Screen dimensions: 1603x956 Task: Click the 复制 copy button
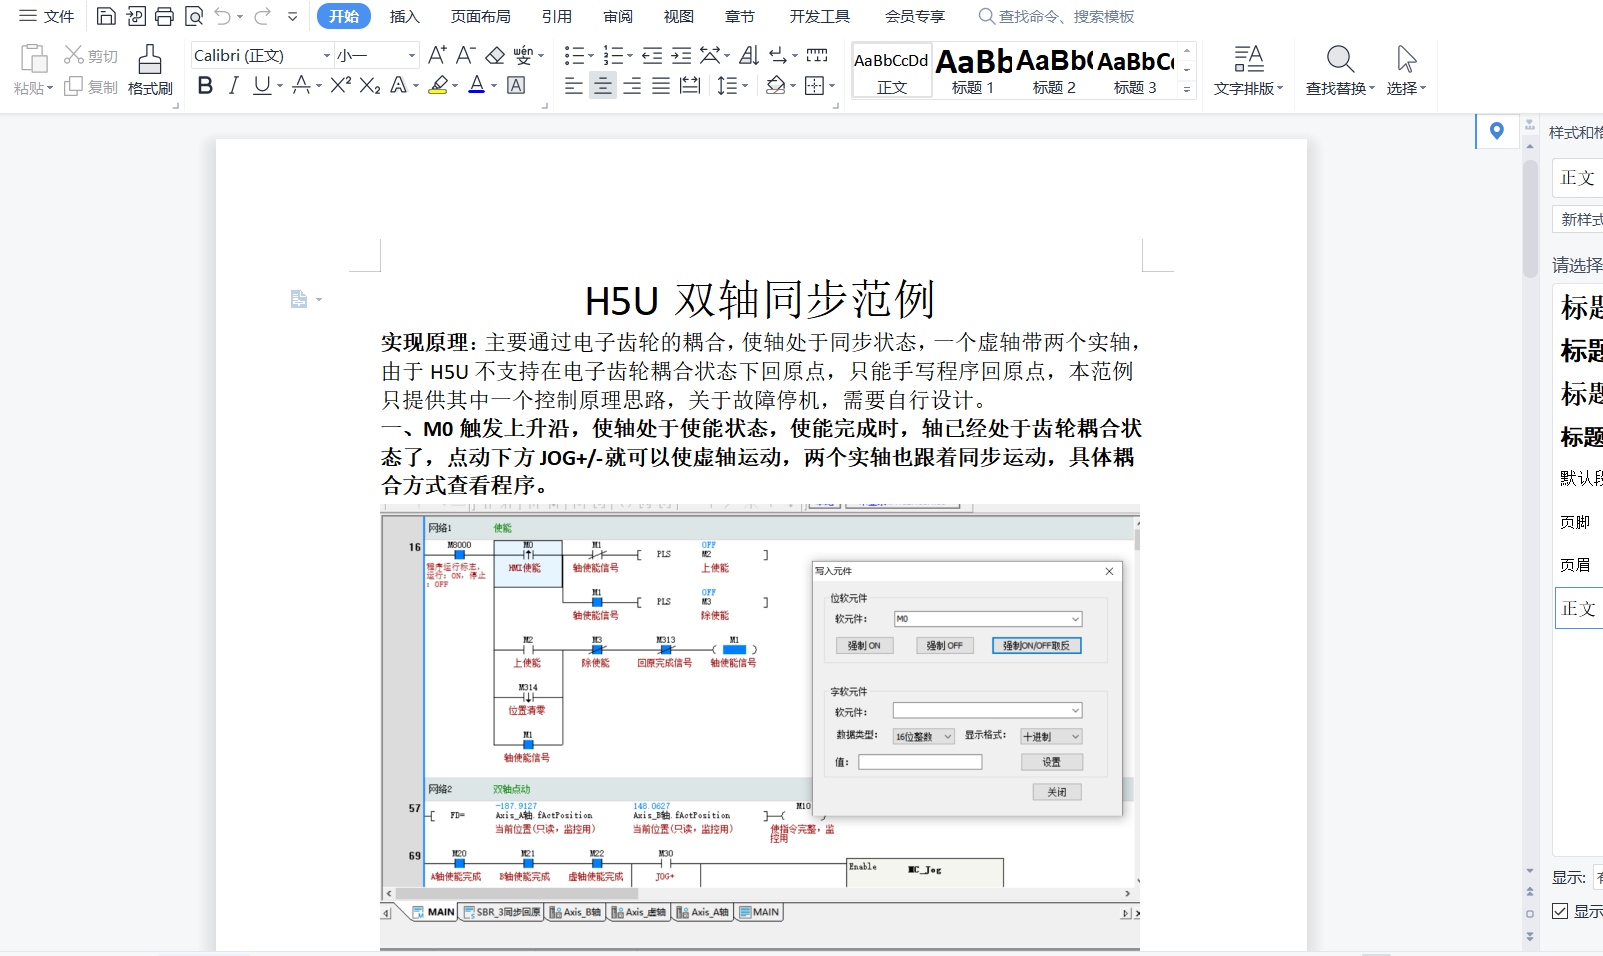click(91, 87)
